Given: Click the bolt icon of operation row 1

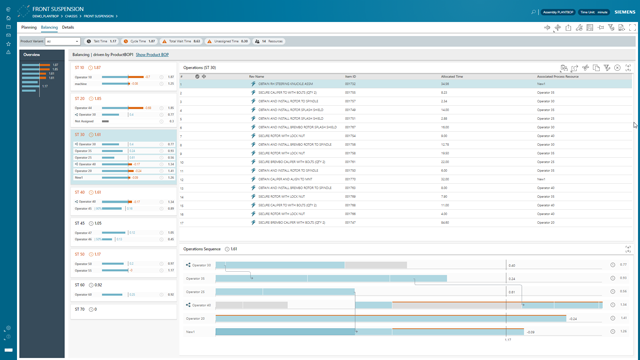Looking at the screenshot, I should coord(253,84).
